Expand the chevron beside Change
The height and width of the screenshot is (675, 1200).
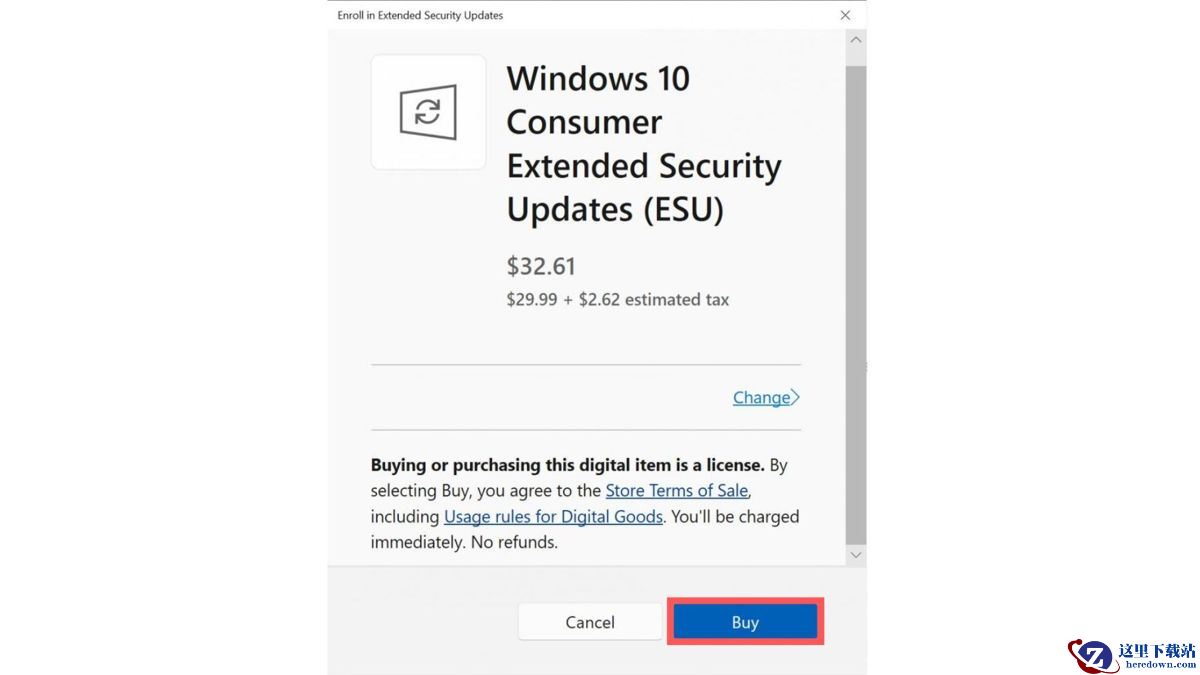coord(796,397)
